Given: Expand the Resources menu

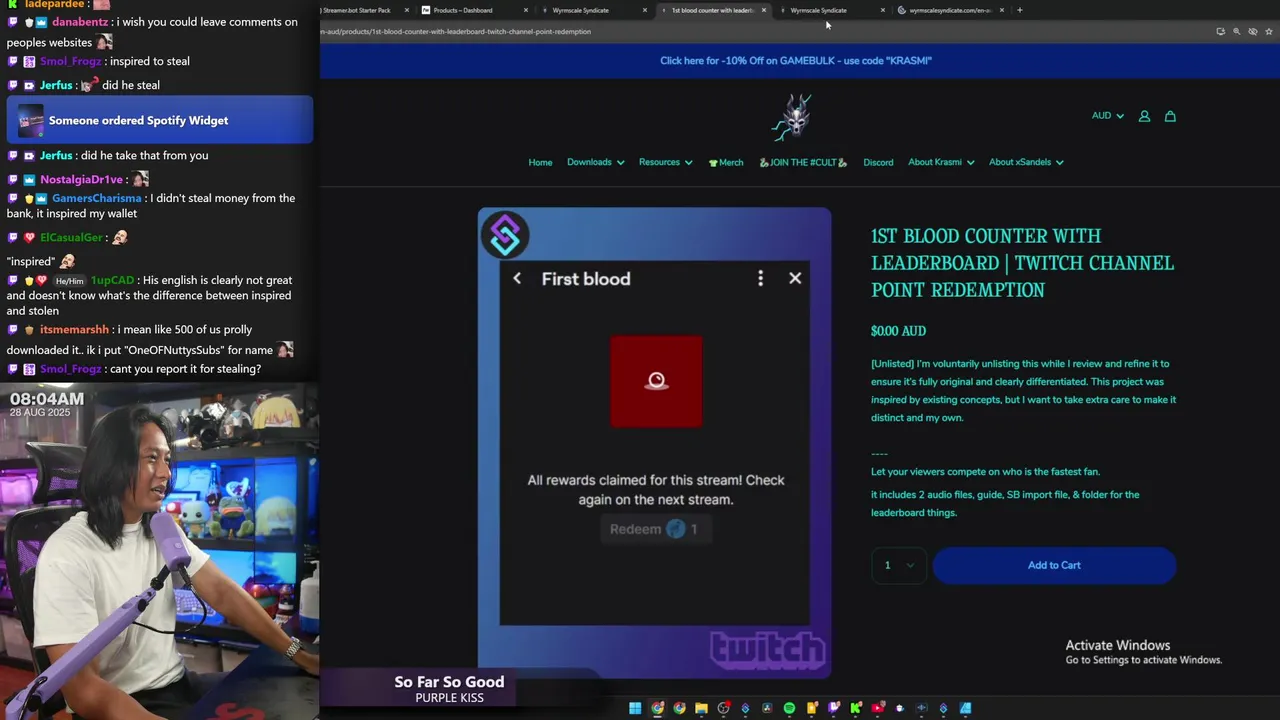Looking at the screenshot, I should pos(665,162).
